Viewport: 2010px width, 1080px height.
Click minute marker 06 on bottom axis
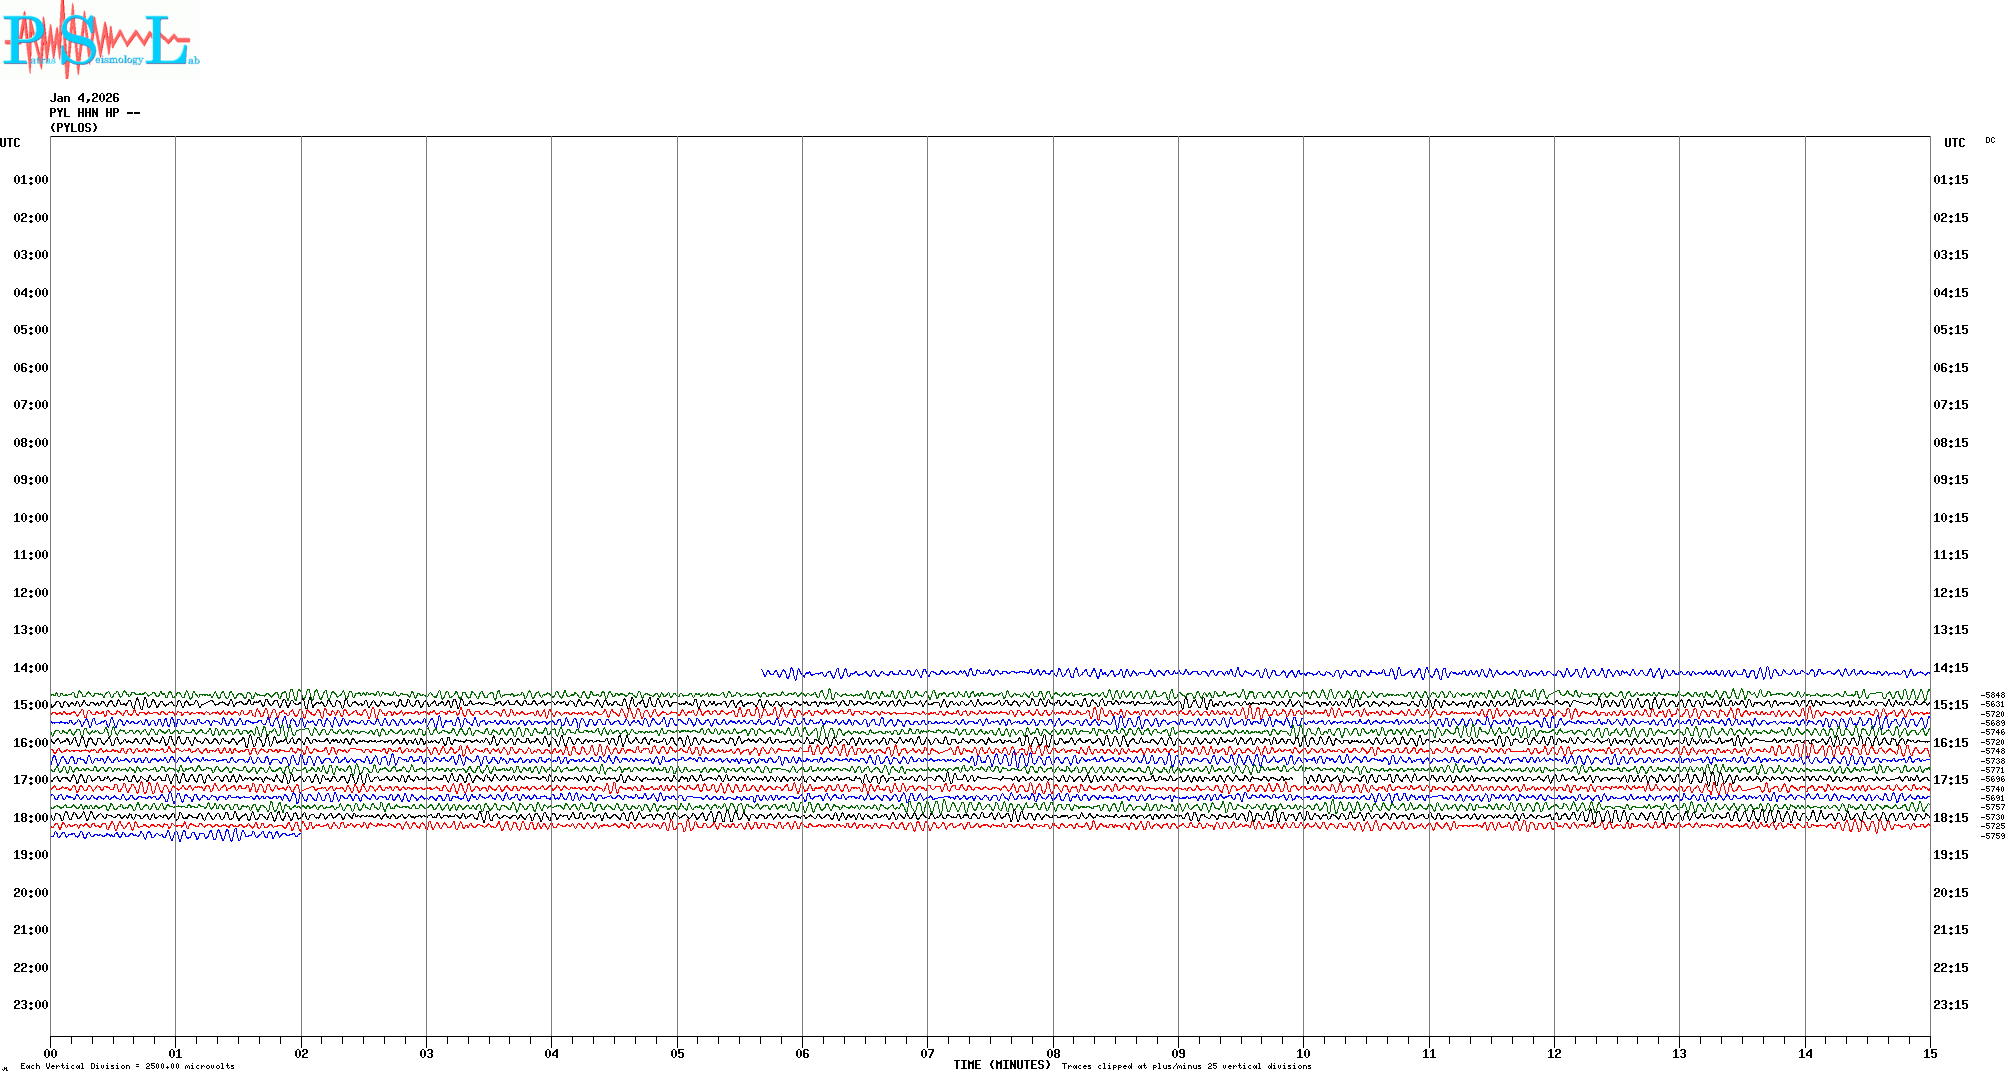click(802, 1053)
